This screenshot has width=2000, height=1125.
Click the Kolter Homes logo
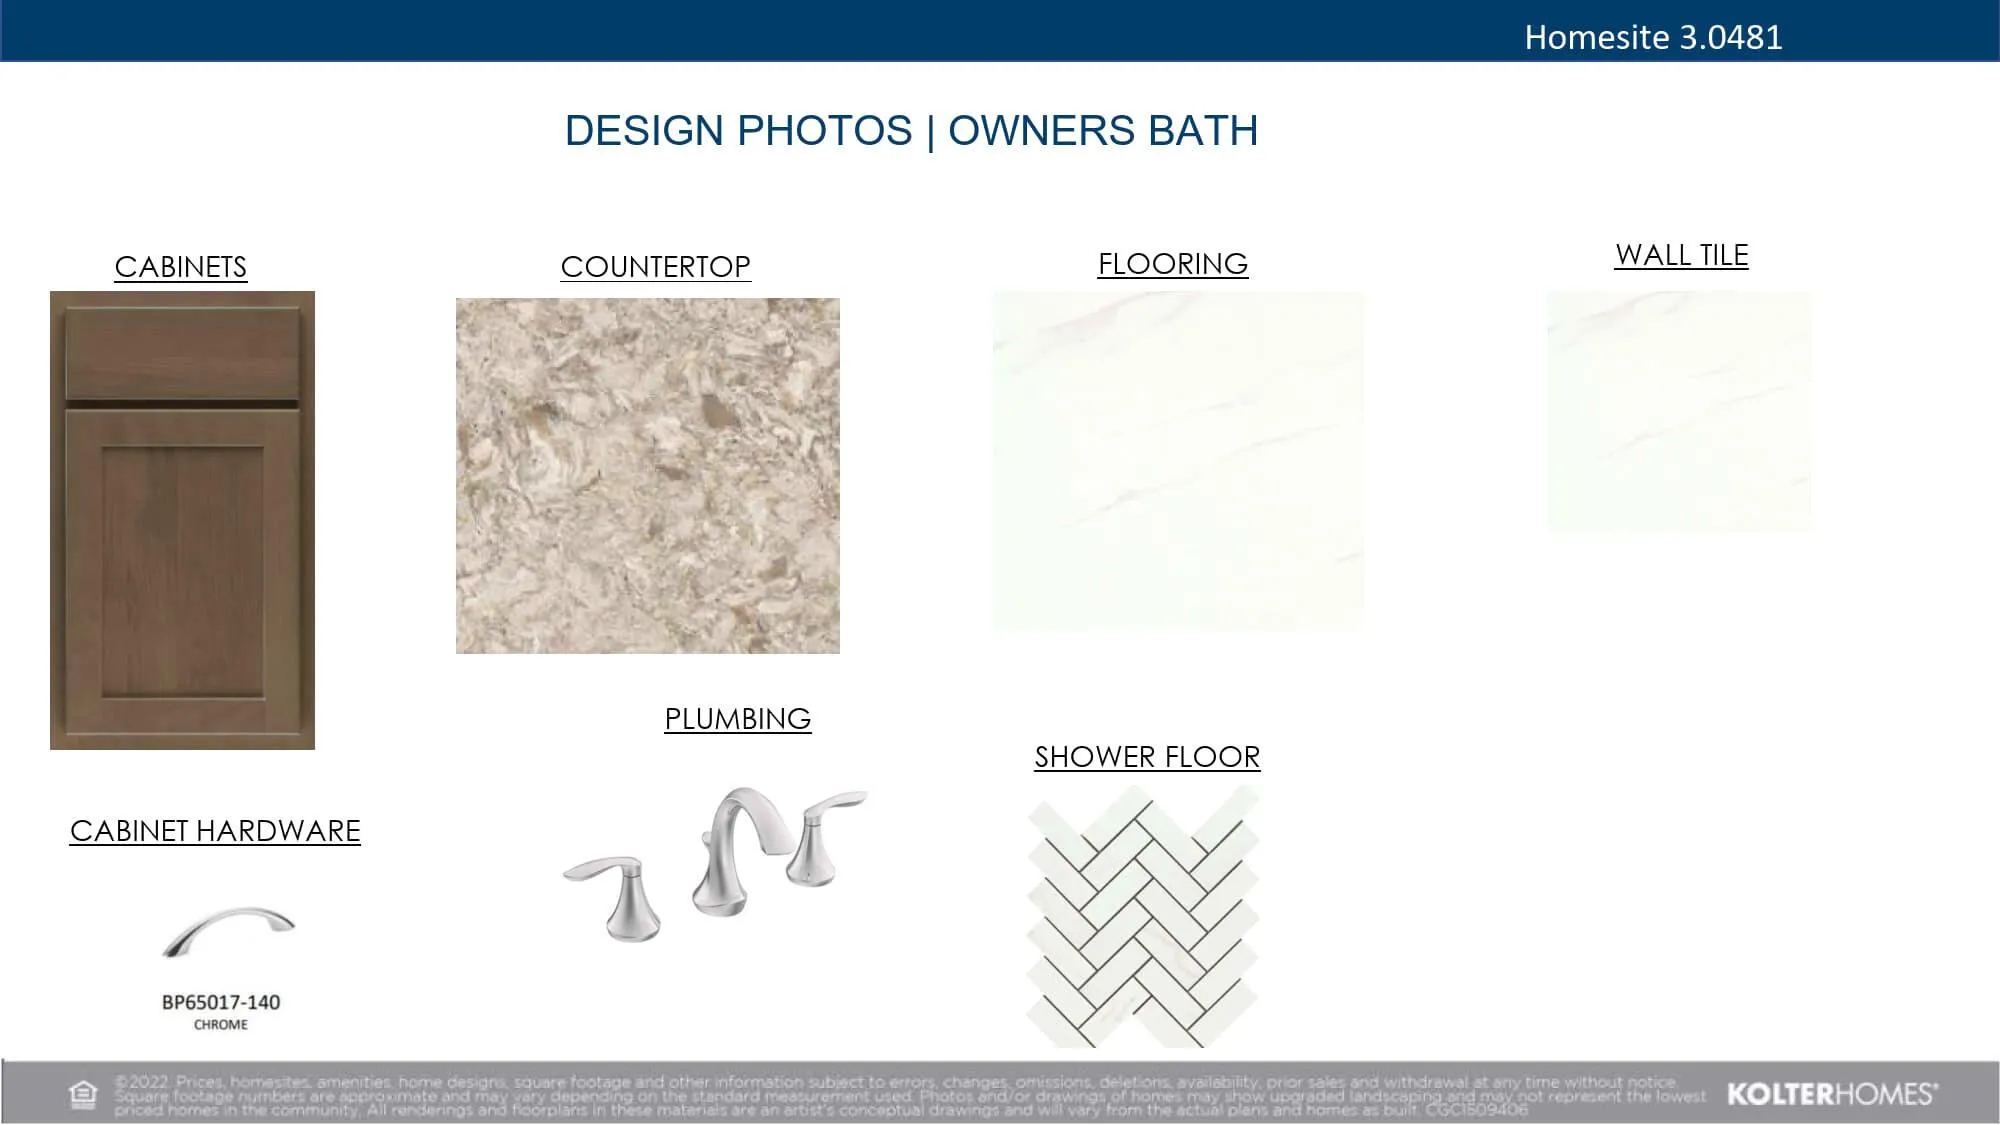1831,1094
